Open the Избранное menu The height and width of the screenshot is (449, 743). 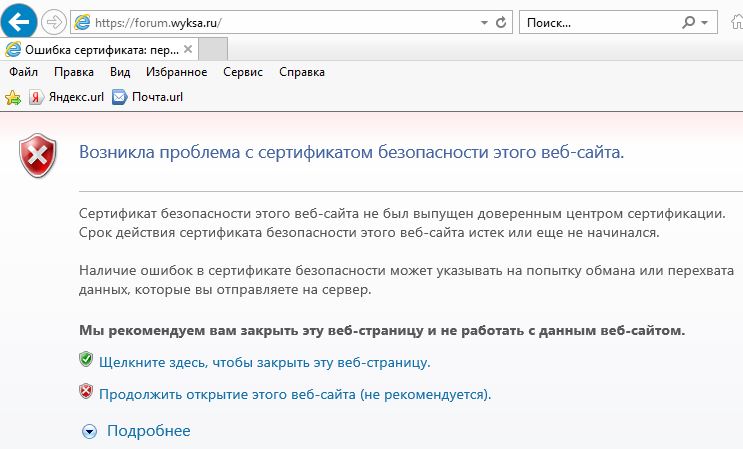tap(176, 72)
